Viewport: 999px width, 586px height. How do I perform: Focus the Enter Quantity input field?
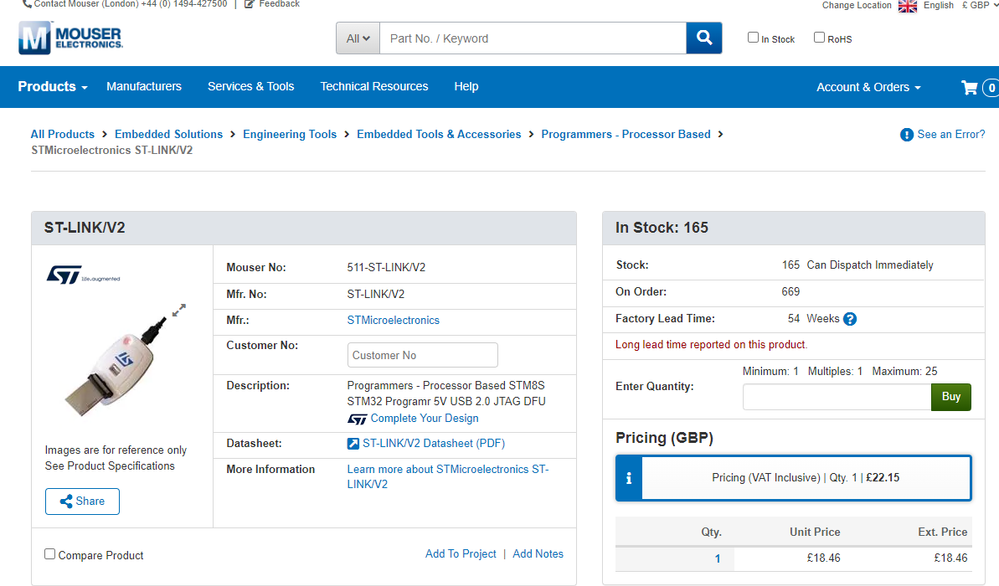point(837,397)
